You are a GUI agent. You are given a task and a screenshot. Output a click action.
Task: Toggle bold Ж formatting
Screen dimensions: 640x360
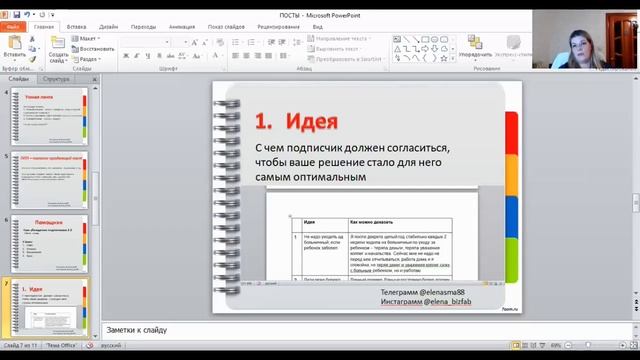pos(126,56)
